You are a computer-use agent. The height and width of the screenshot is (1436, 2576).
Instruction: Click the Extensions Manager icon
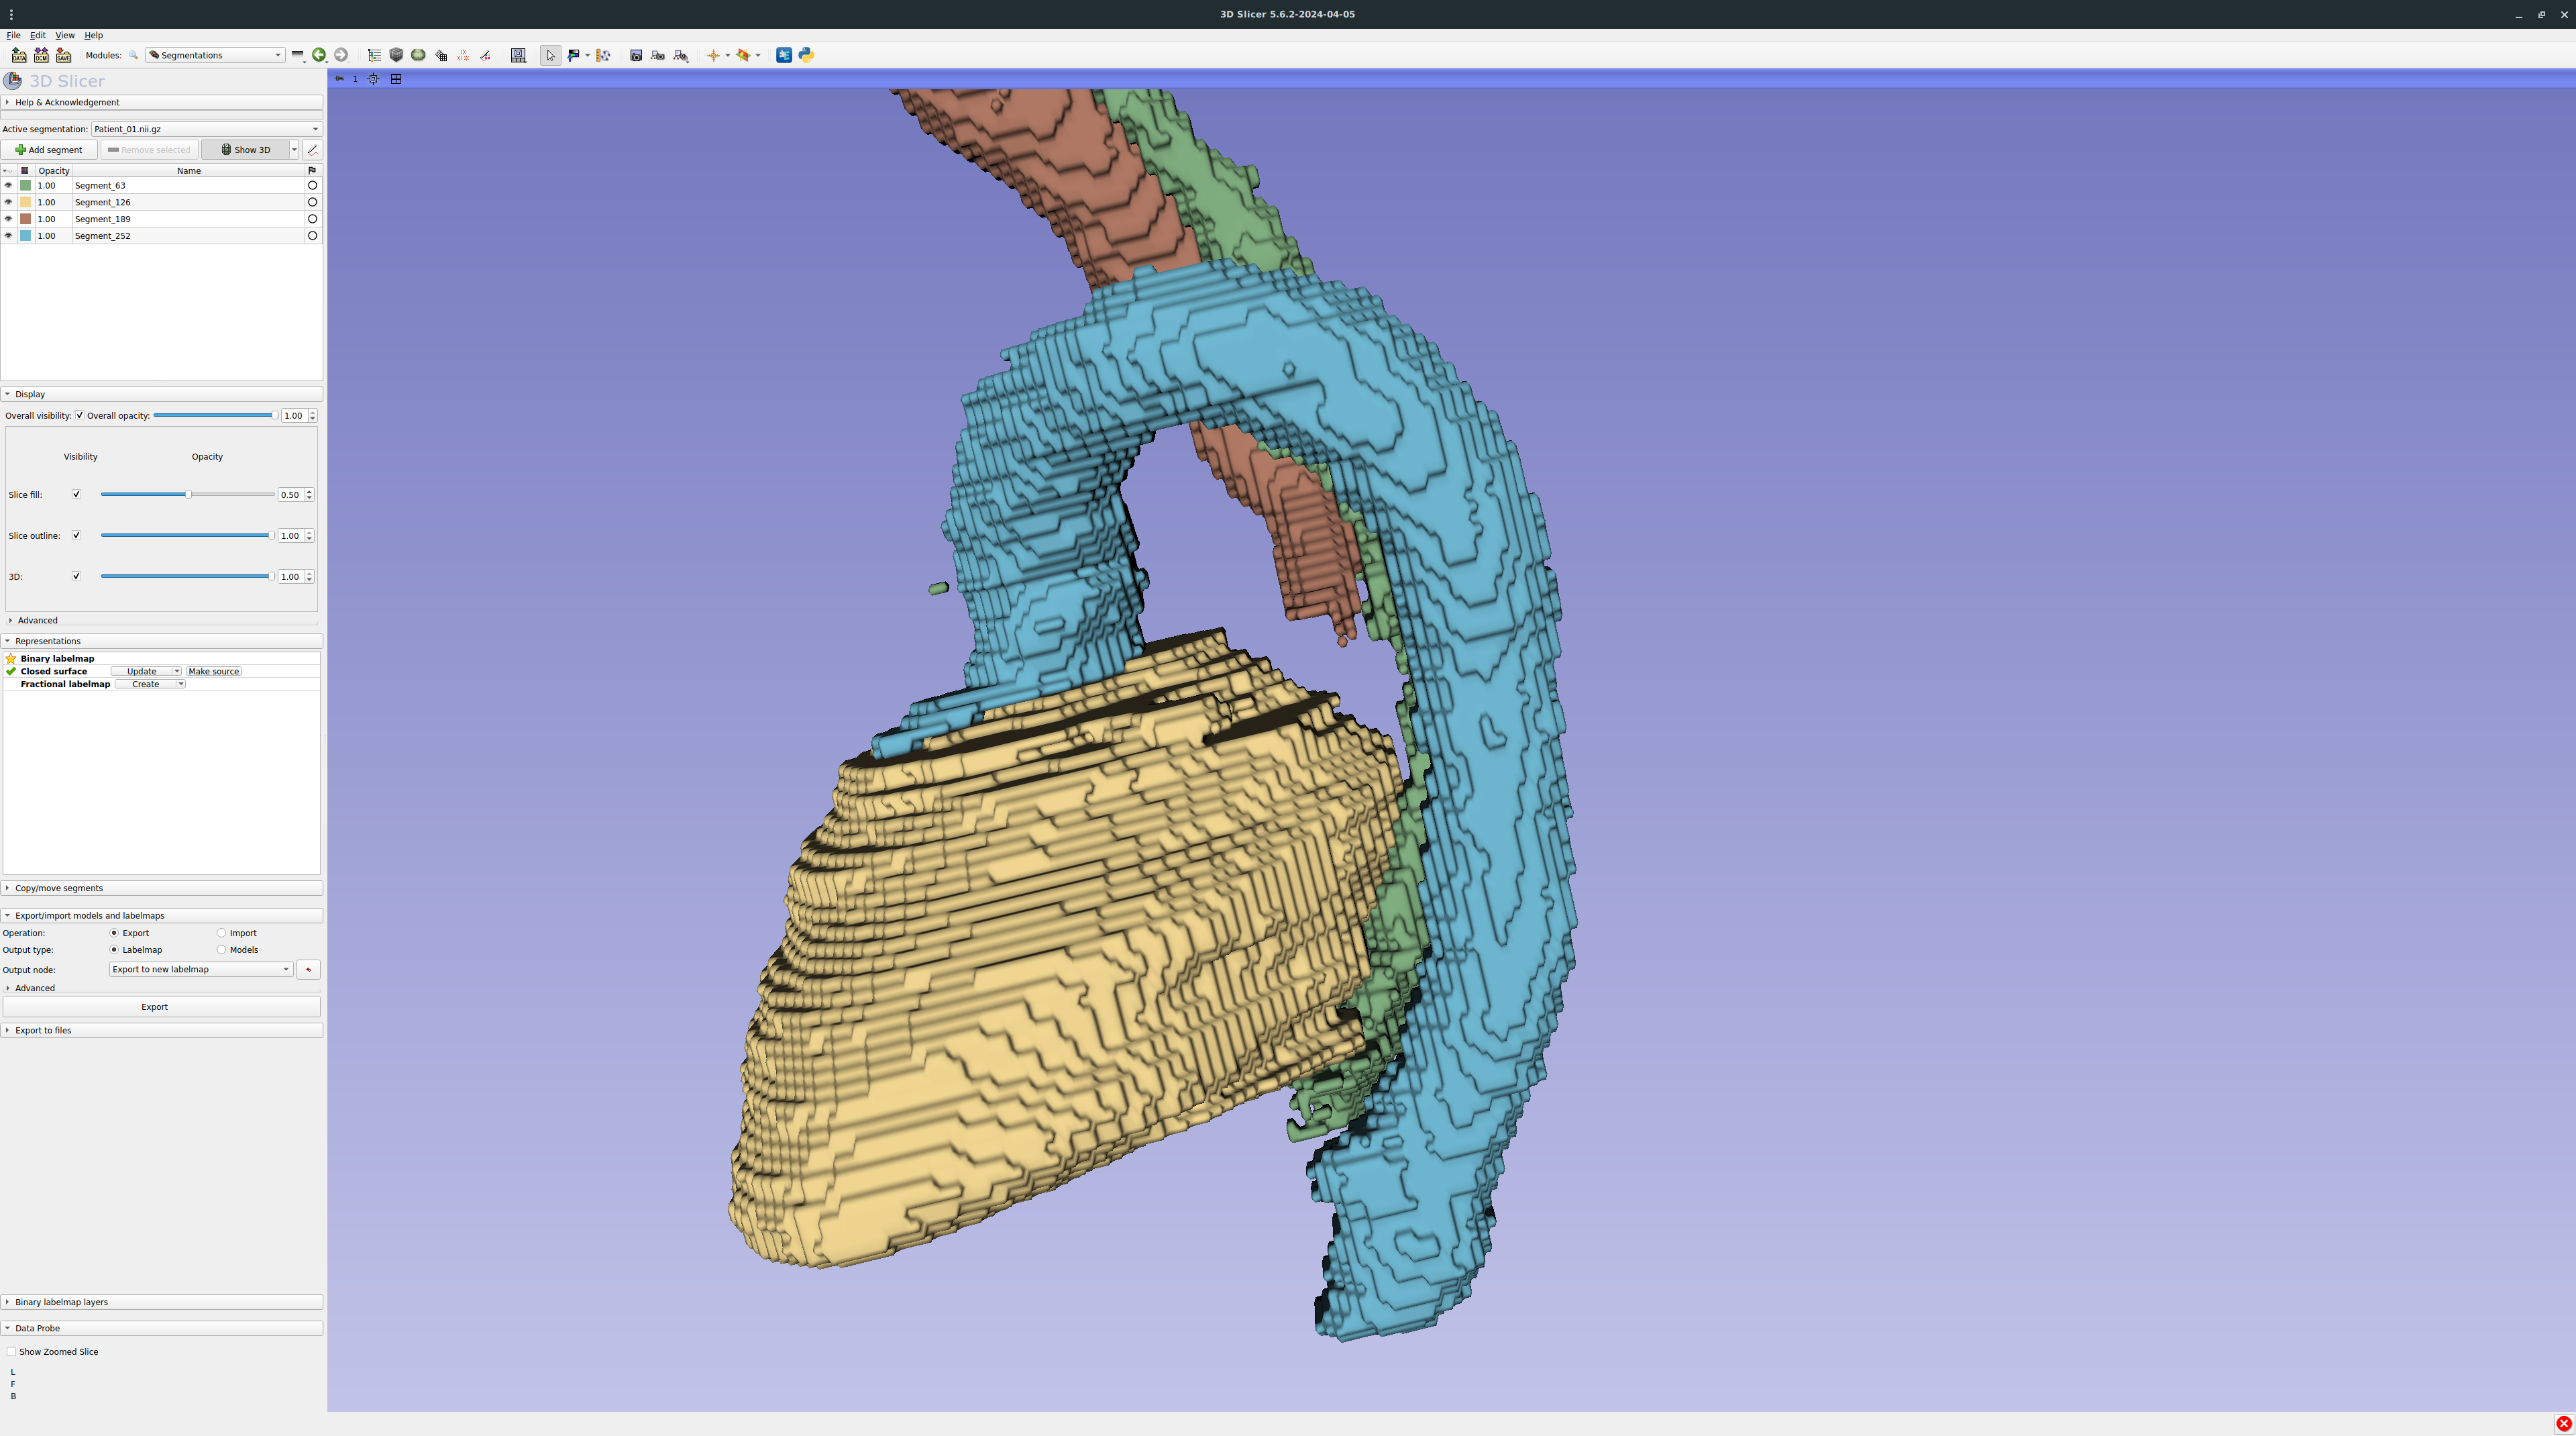coord(784,55)
